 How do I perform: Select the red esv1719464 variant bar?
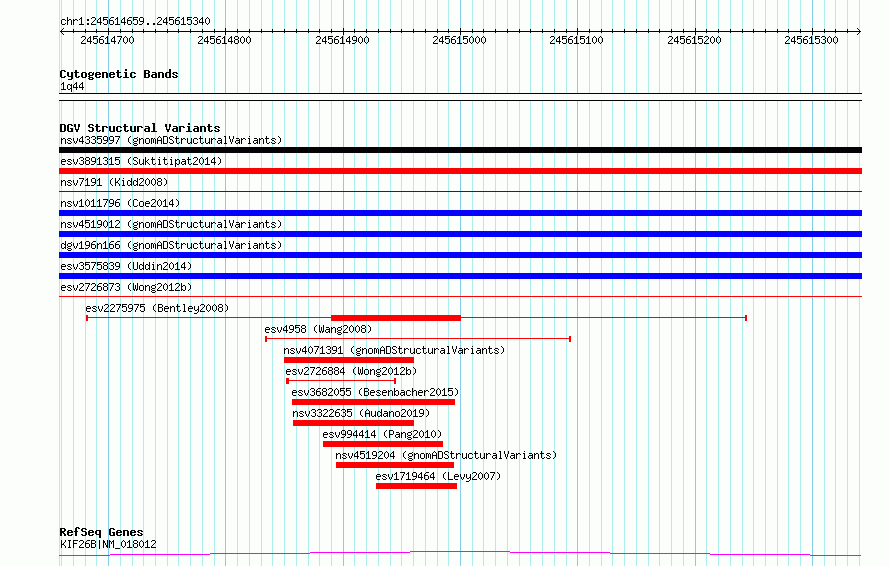click(x=416, y=486)
